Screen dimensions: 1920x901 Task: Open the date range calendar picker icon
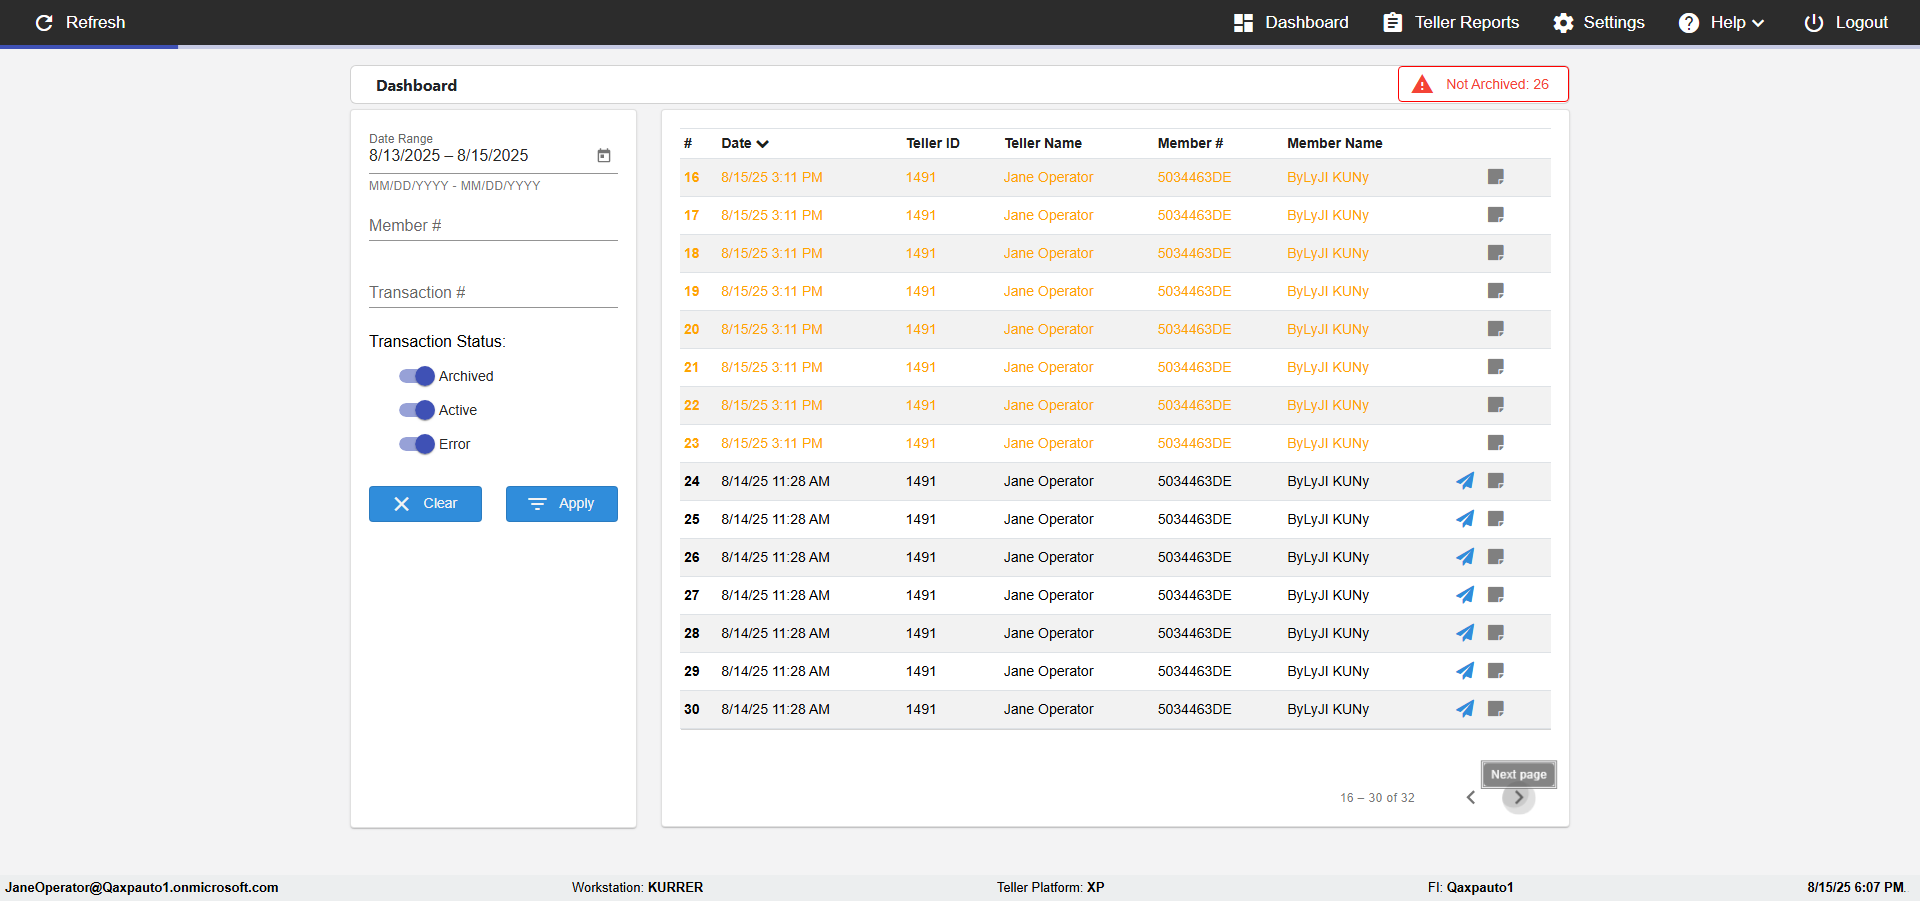coord(604,156)
